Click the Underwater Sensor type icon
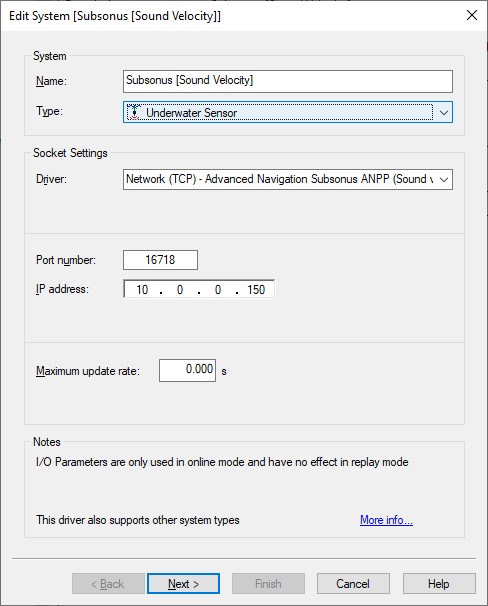Viewport: 488px width, 606px height. pyautogui.click(x=134, y=112)
